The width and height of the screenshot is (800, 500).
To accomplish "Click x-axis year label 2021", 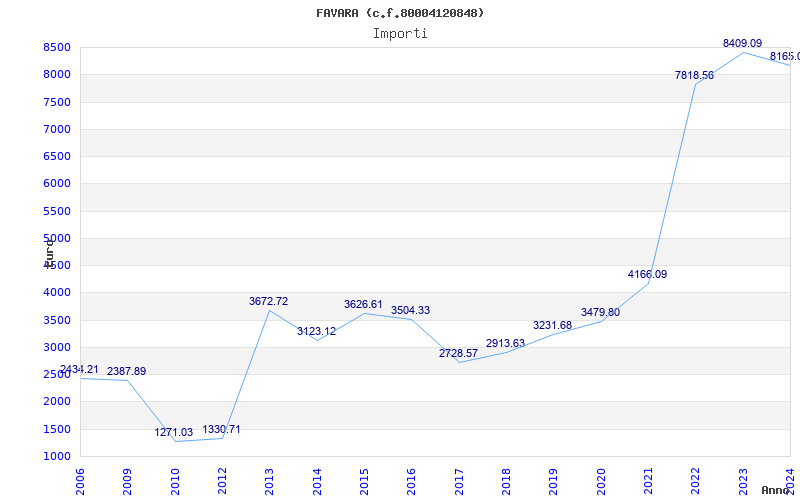I will pyautogui.click(x=648, y=482).
